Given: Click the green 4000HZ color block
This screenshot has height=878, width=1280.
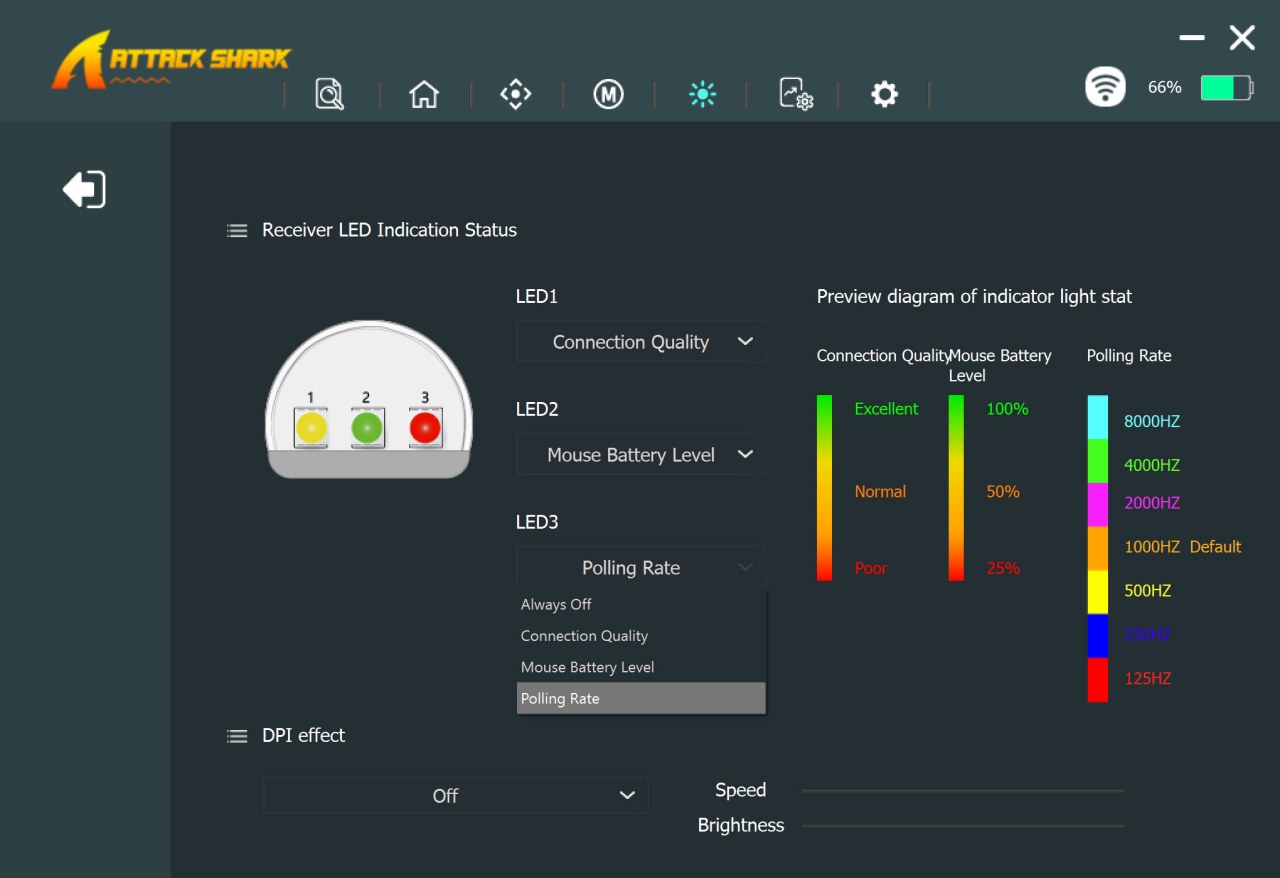Looking at the screenshot, I should tap(1098, 462).
